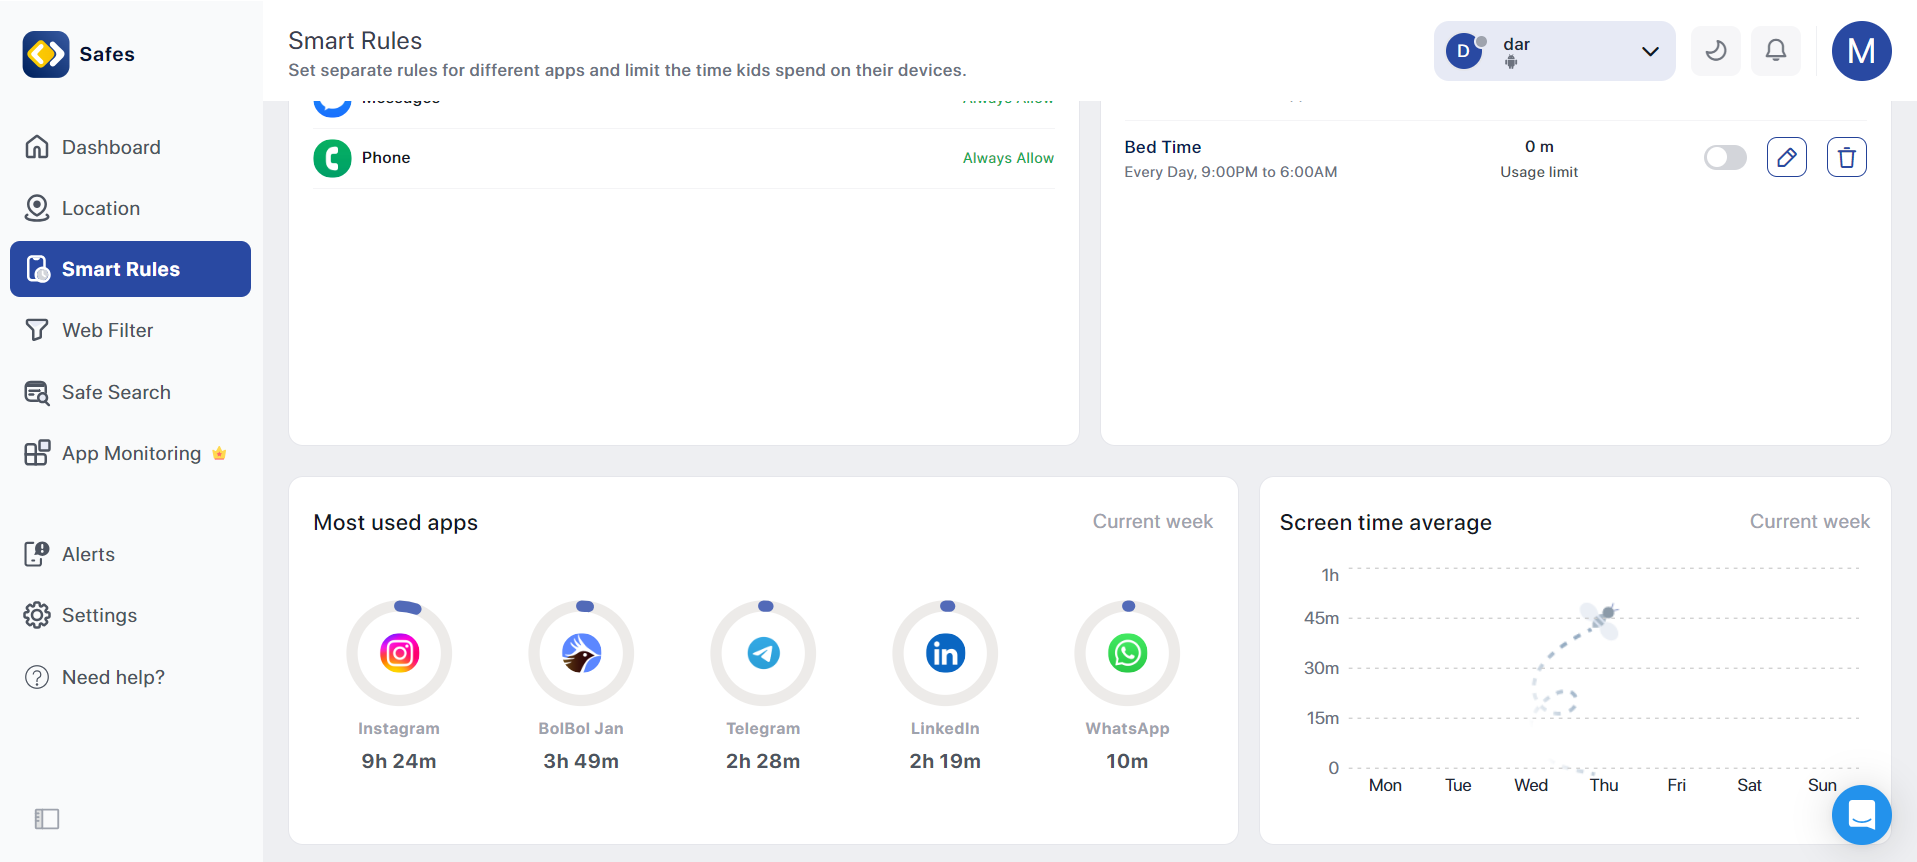The width and height of the screenshot is (1917, 862).
Task: Click LinkedIn usage ring
Action: (945, 653)
